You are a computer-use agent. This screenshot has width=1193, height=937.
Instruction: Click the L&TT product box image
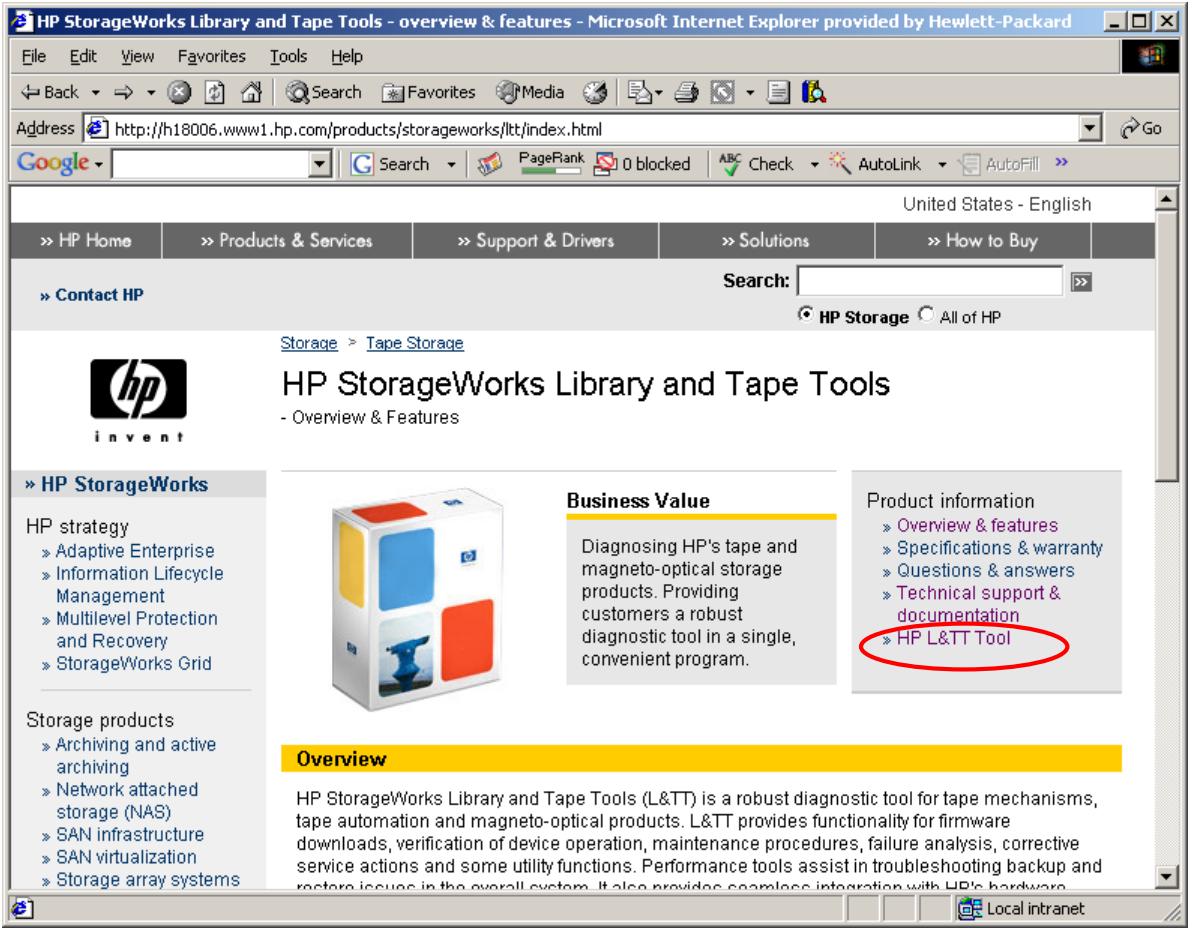418,598
